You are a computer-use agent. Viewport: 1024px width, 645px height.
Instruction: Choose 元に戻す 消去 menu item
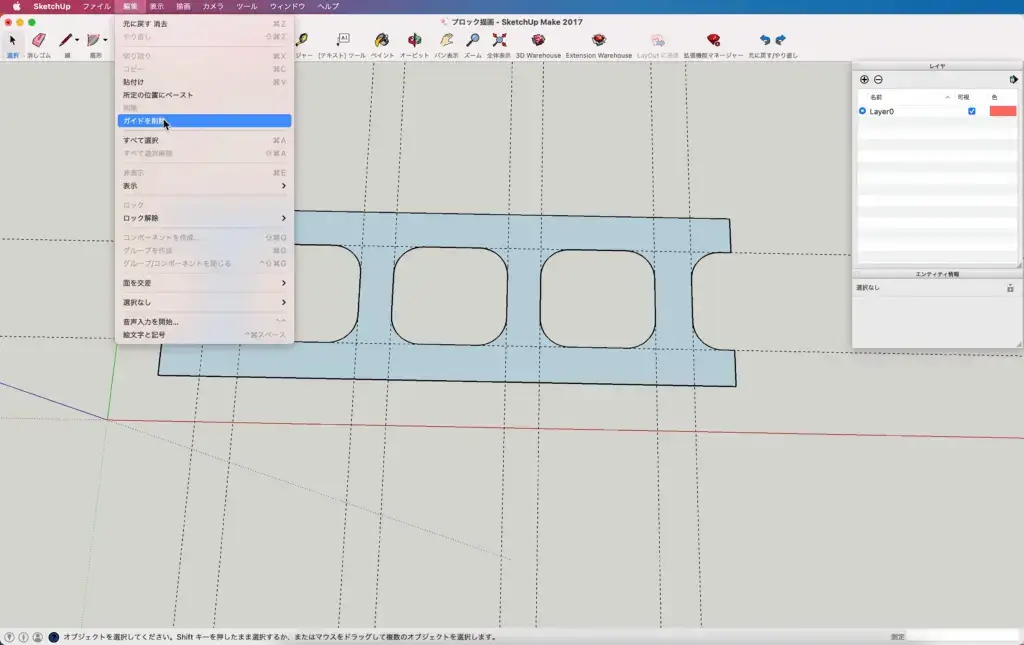click(x=204, y=24)
